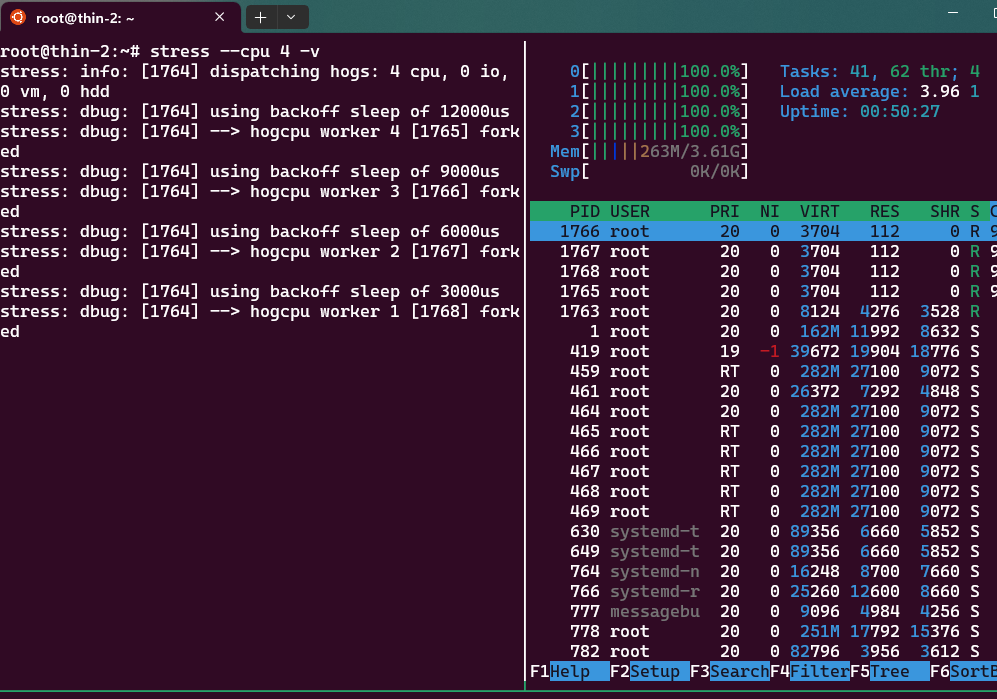Click 'backoff sleep of 12000us' line
This screenshot has width=997, height=699.
click(254, 111)
